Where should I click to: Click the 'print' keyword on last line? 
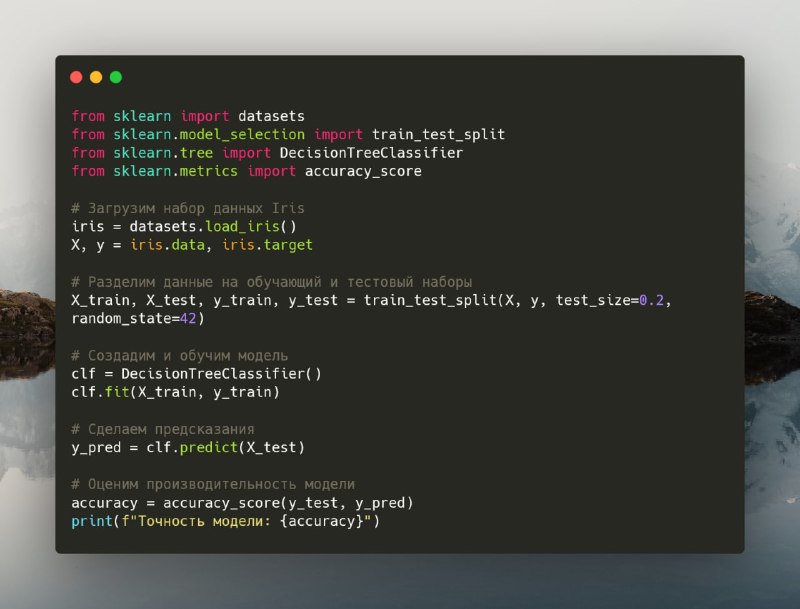pos(92,521)
